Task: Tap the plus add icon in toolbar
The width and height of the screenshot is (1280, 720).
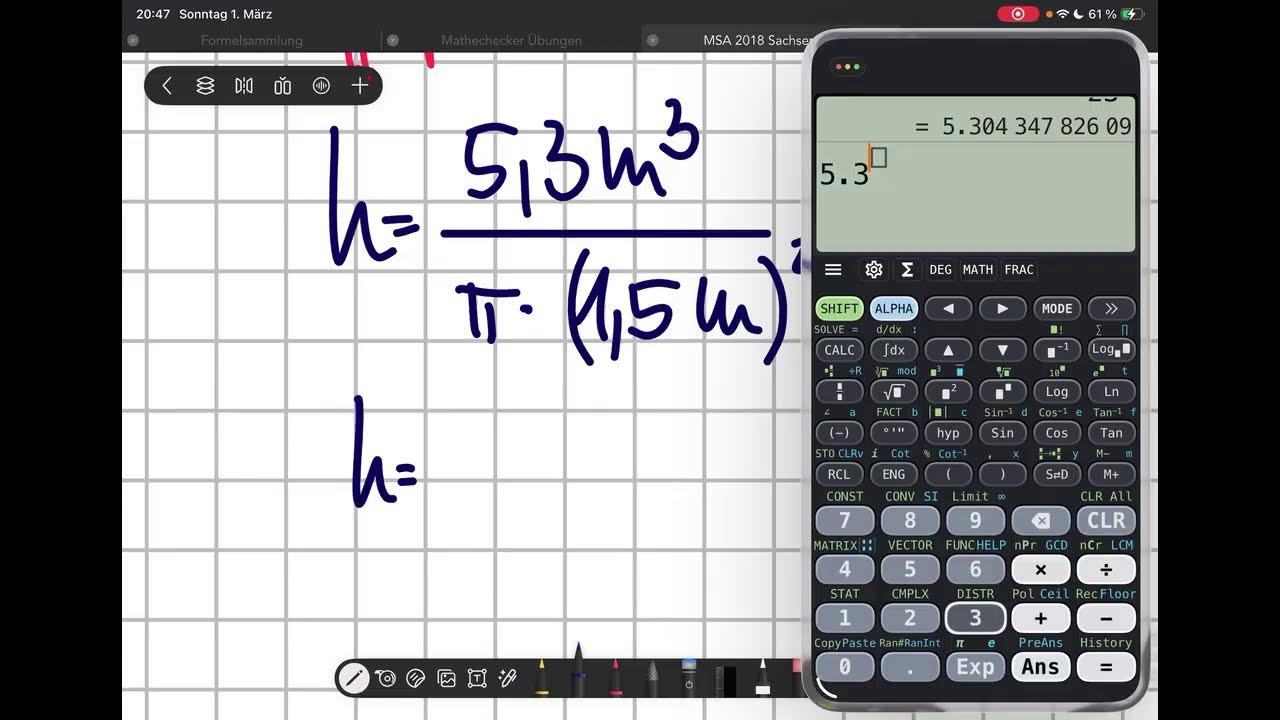Action: (x=360, y=86)
